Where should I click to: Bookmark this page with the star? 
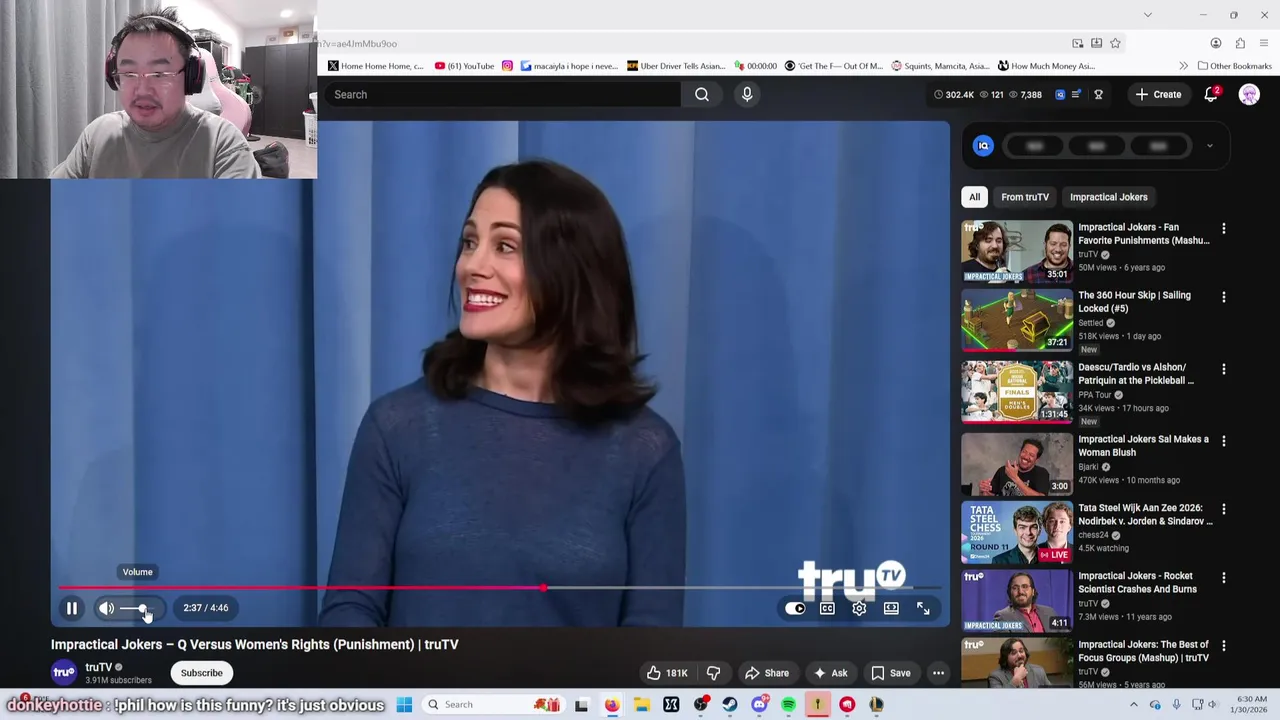1115,43
